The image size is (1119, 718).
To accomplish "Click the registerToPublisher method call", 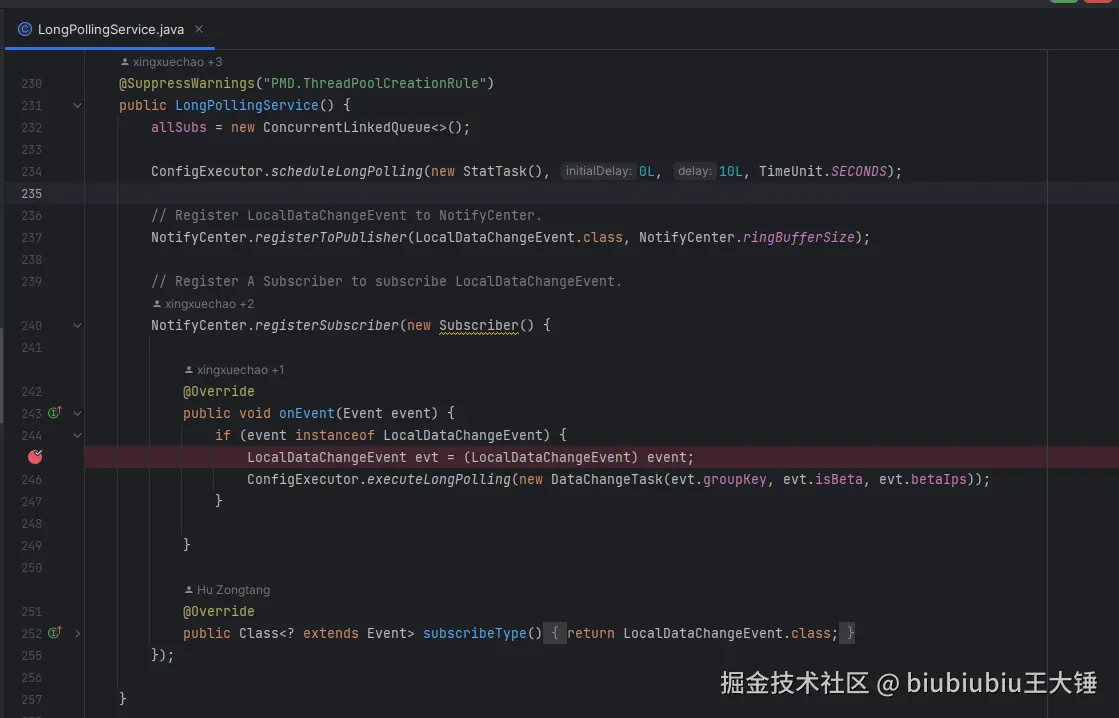I will click(x=331, y=237).
